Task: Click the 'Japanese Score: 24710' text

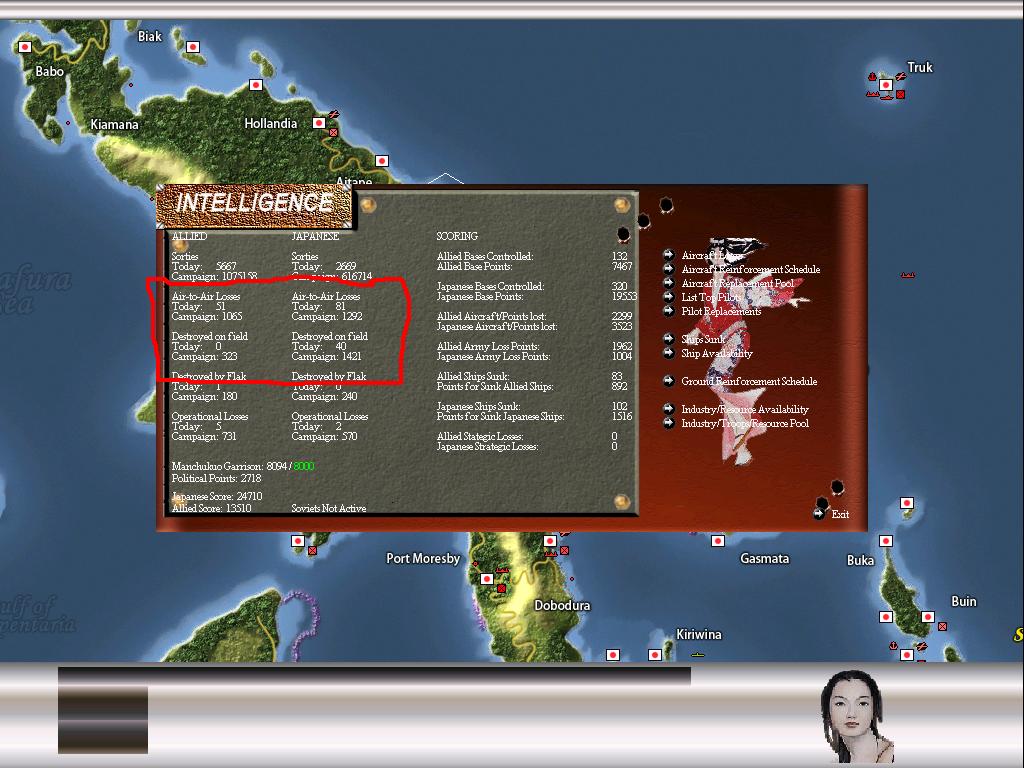Action: (217, 496)
